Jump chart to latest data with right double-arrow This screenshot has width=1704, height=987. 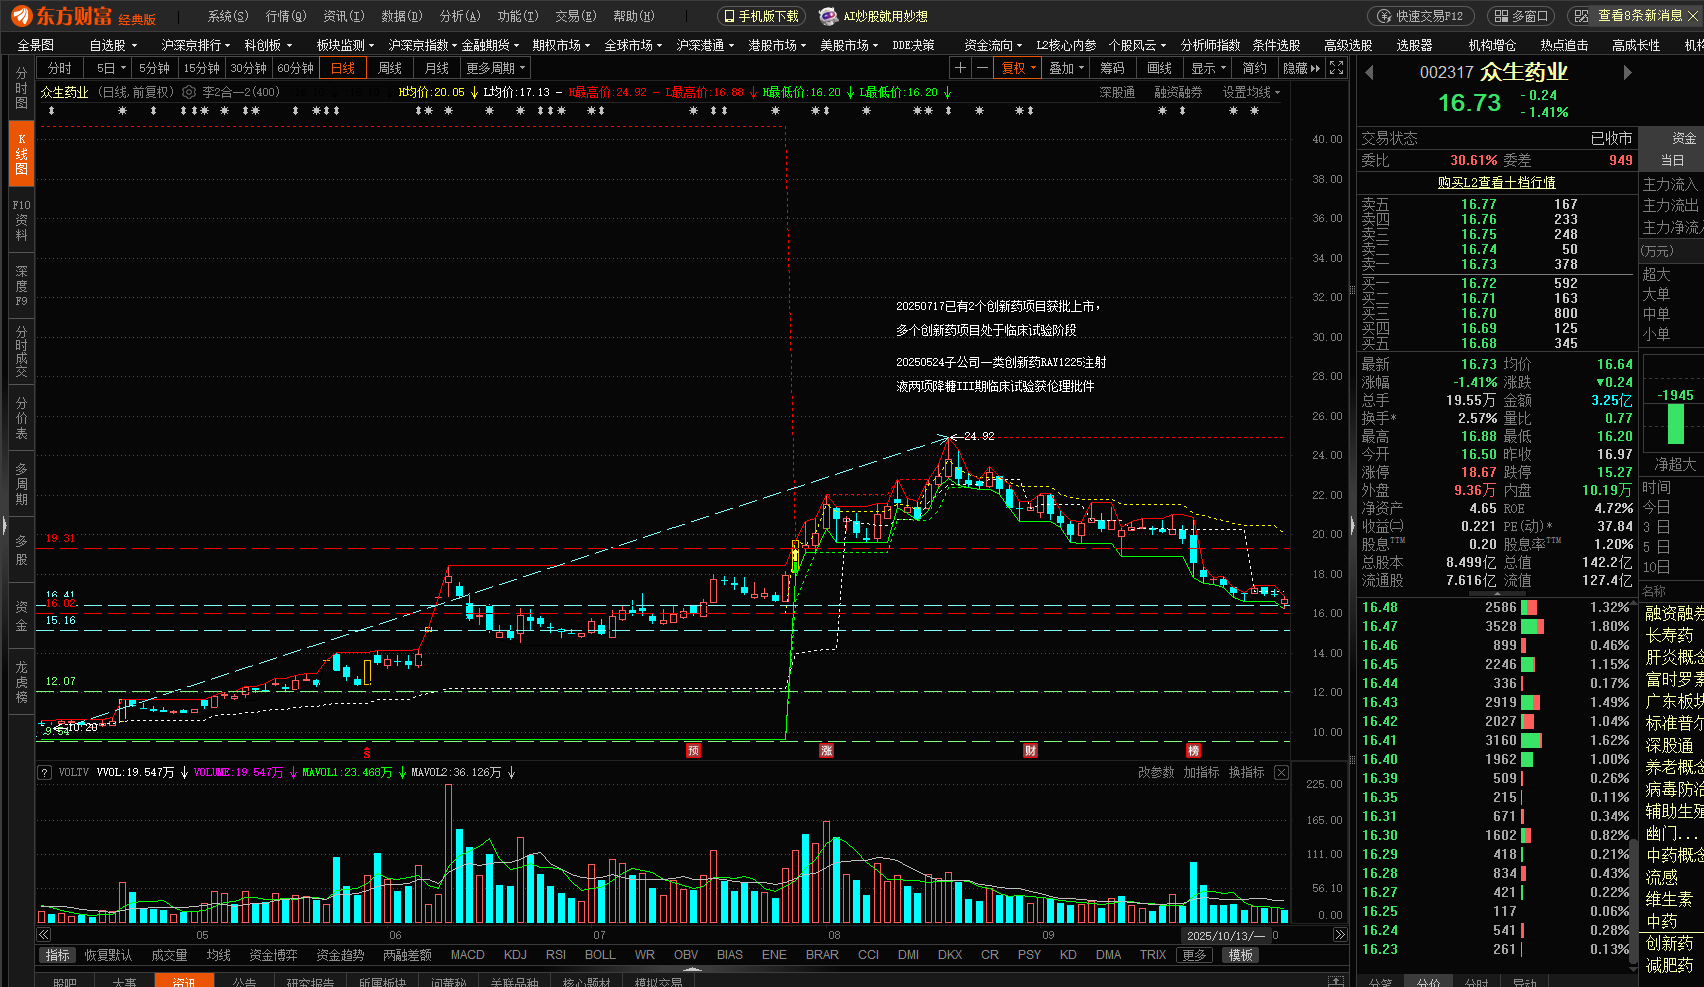[1340, 935]
